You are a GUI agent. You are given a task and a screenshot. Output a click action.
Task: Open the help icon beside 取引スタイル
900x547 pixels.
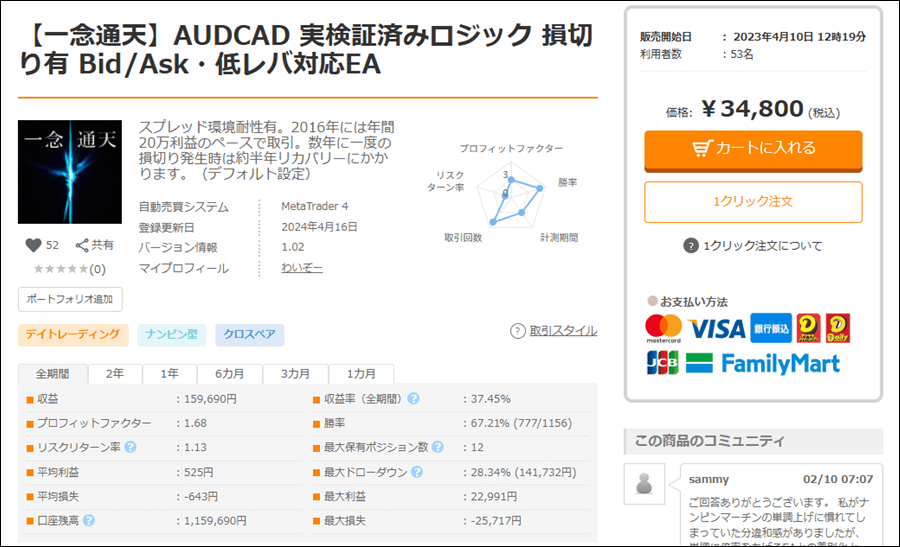click(517, 331)
